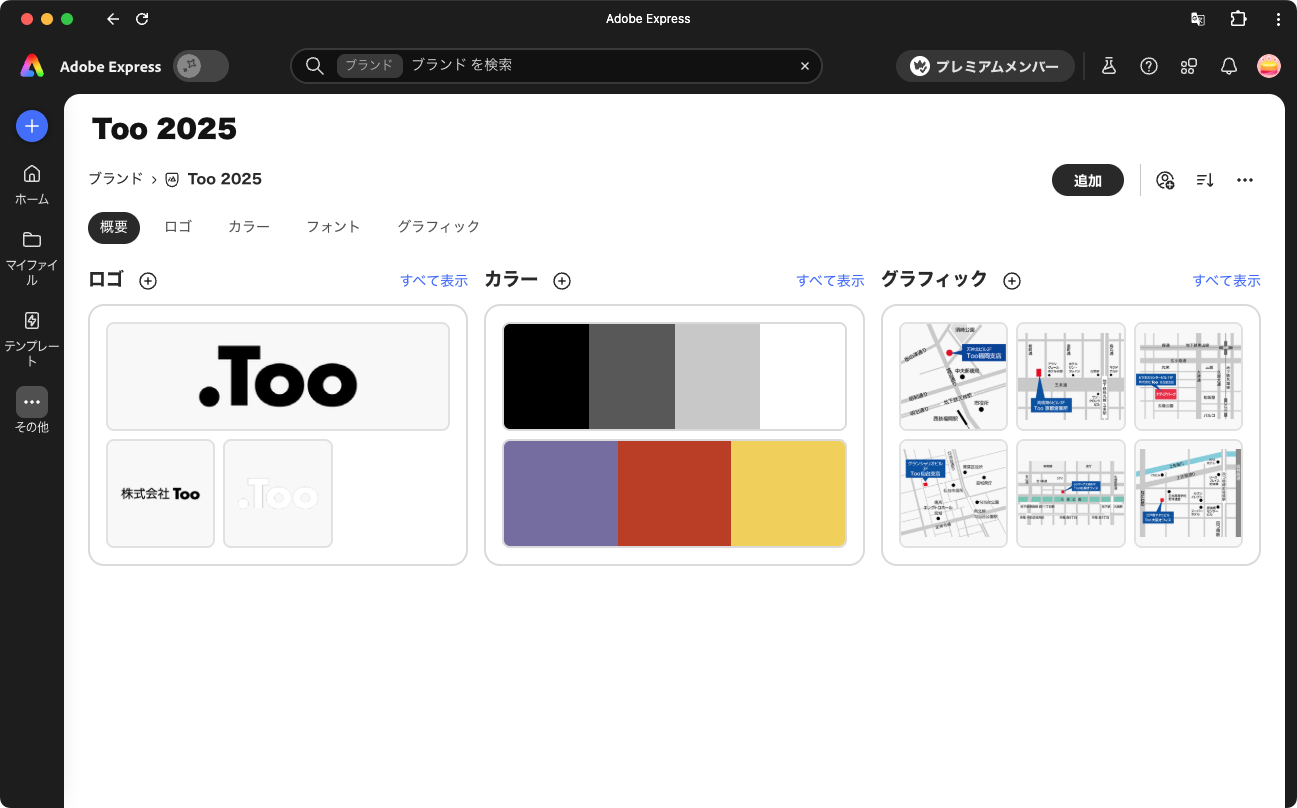This screenshot has height=808, width=1297.
Task: Click the invite people icon
Action: pos(1165,180)
